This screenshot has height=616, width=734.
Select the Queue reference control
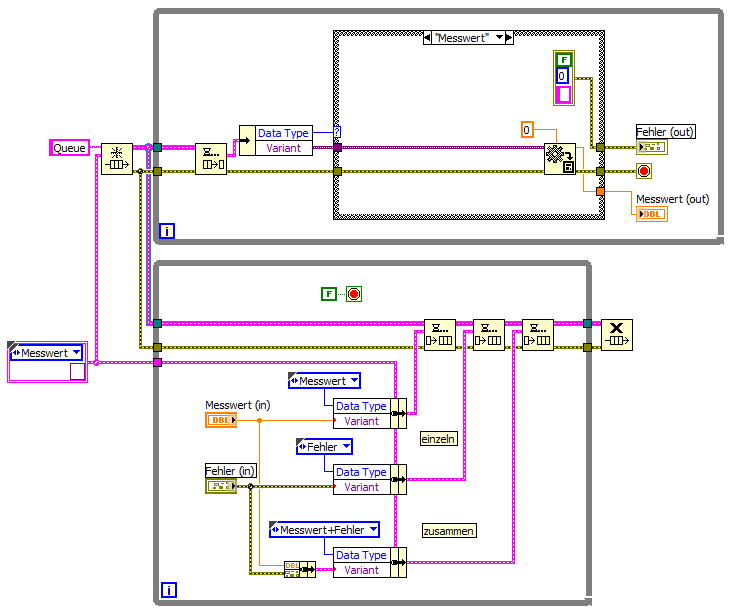pyautogui.click(x=69, y=147)
